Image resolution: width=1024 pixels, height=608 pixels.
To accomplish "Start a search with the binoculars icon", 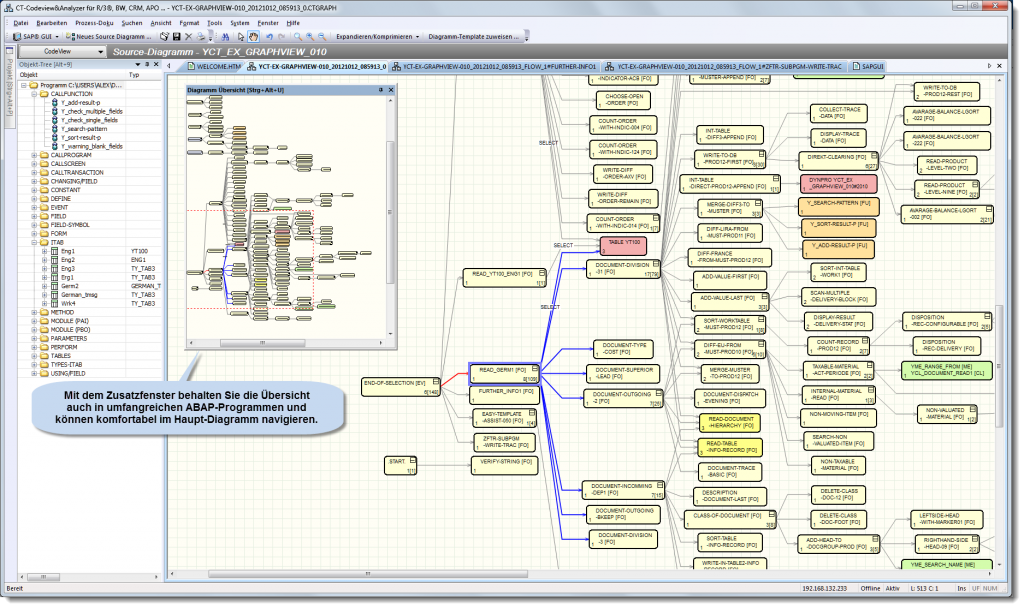I will click(x=225, y=36).
